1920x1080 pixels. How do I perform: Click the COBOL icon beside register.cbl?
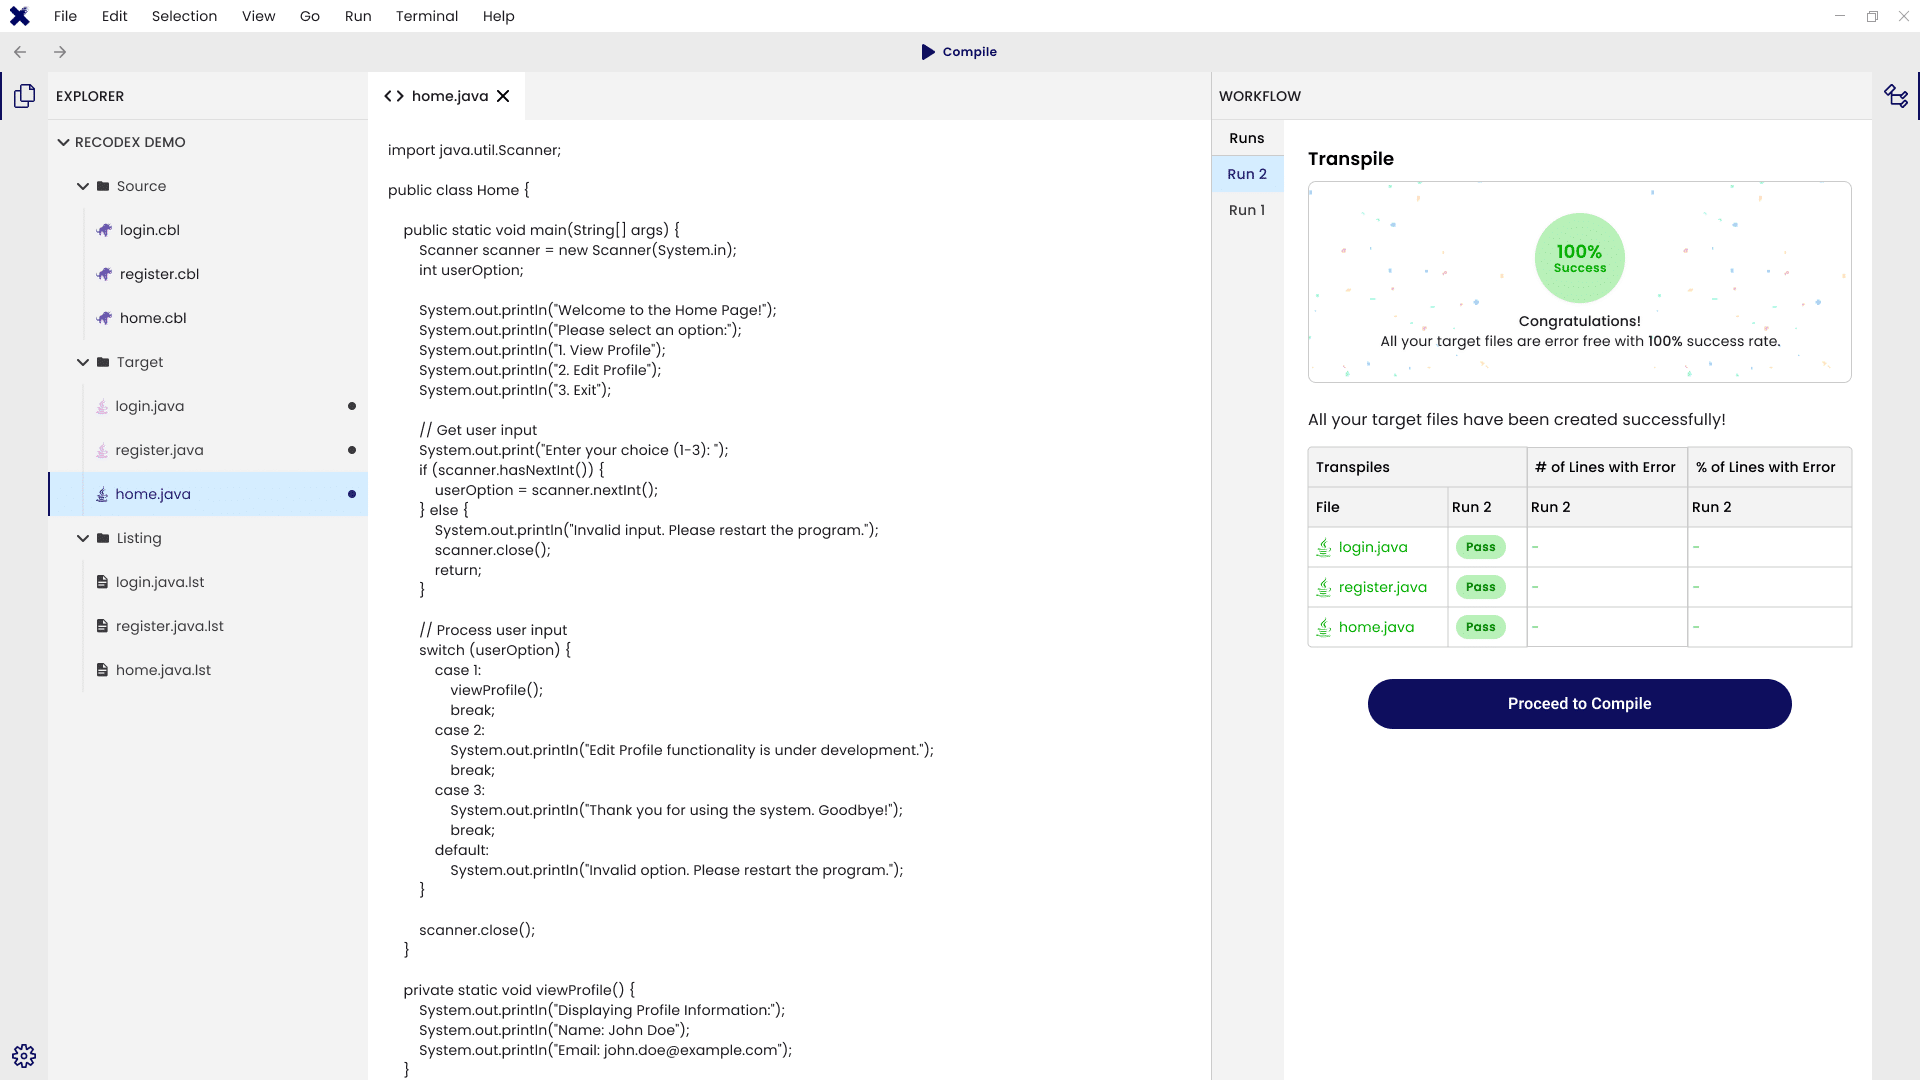[104, 274]
